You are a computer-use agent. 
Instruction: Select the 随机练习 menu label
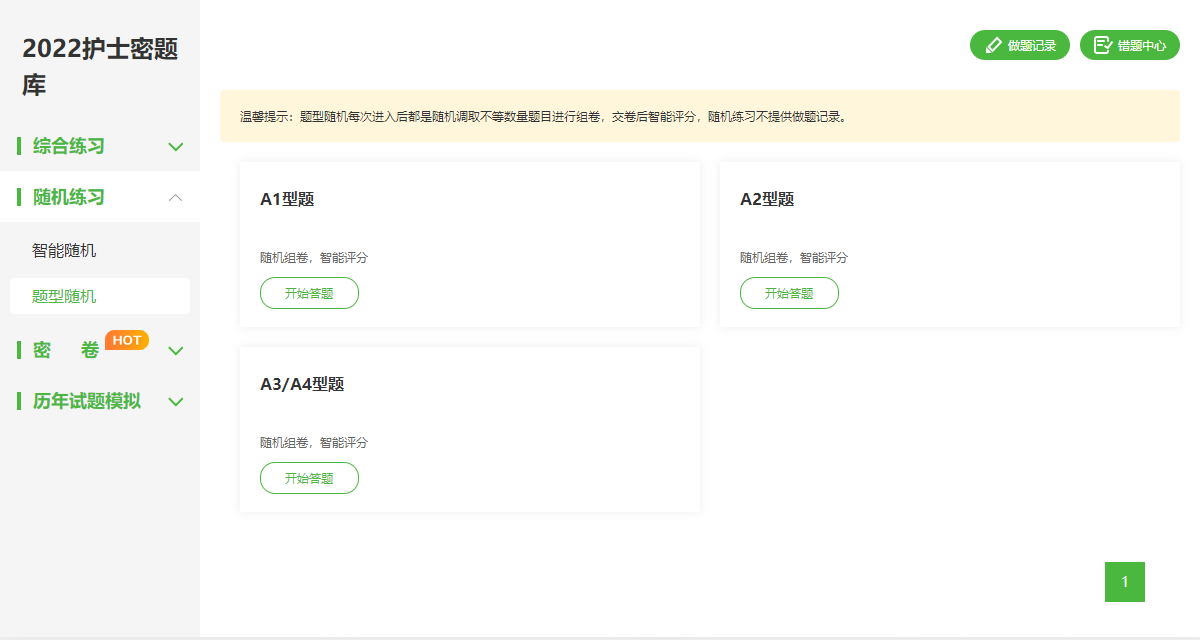69,198
